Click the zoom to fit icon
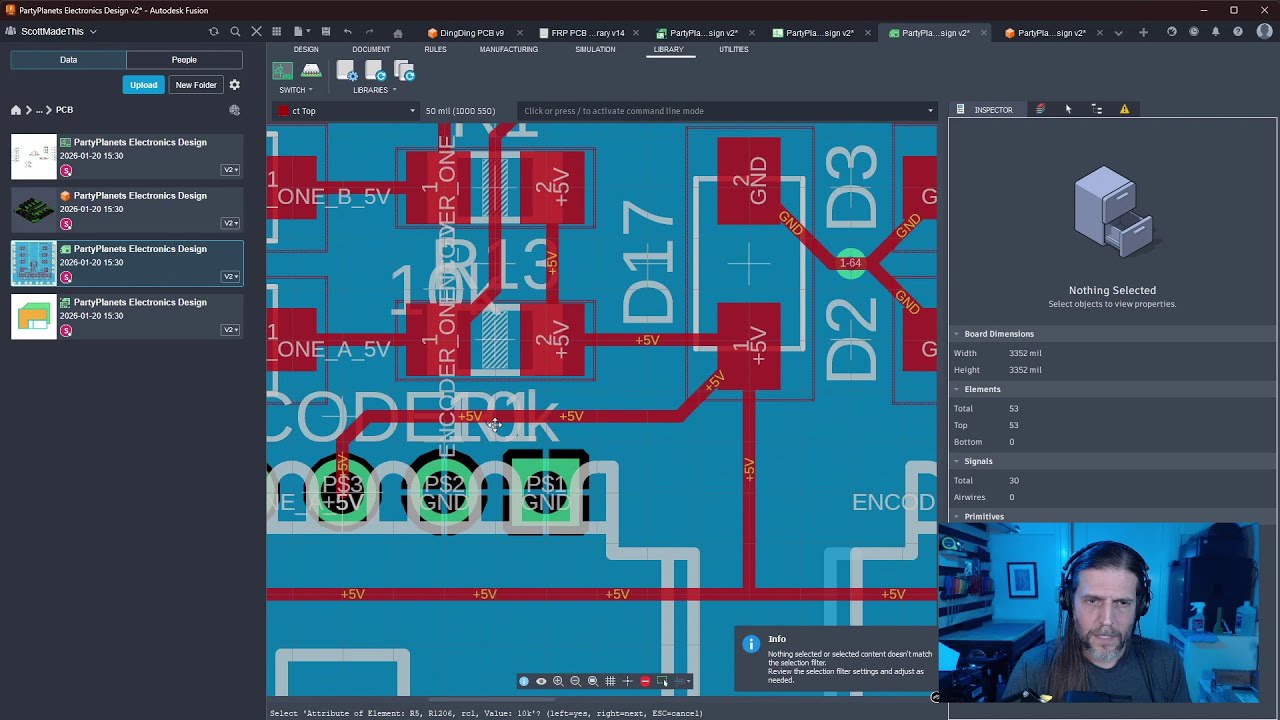 [592, 681]
